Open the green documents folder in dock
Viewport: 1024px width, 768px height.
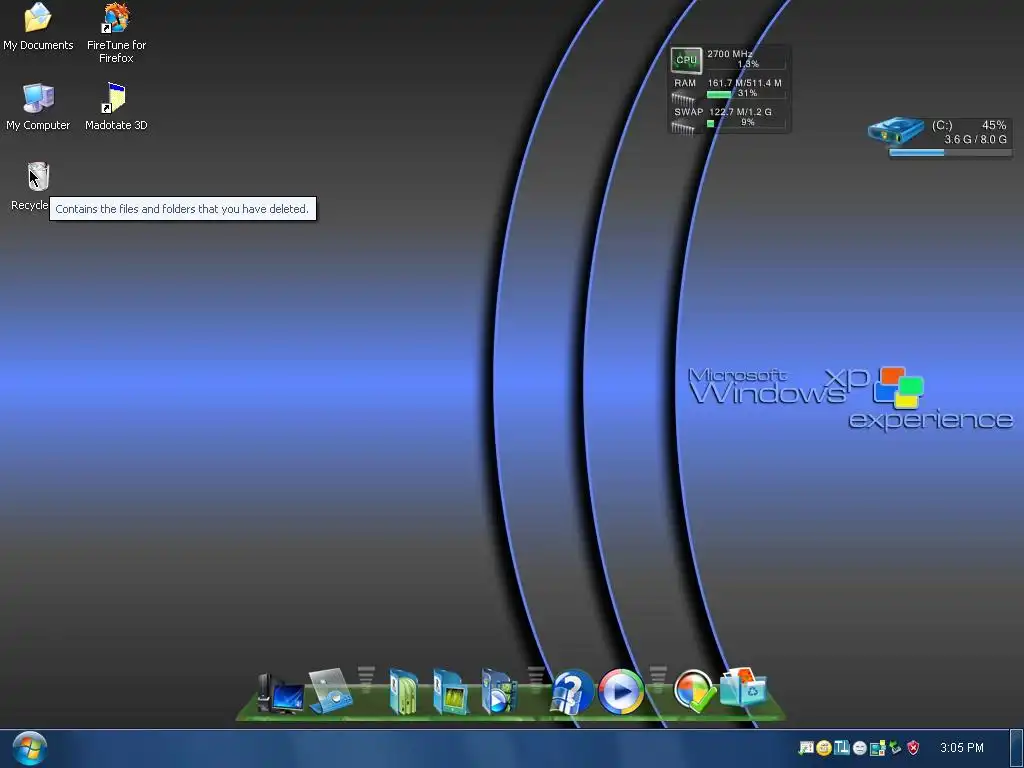click(403, 691)
